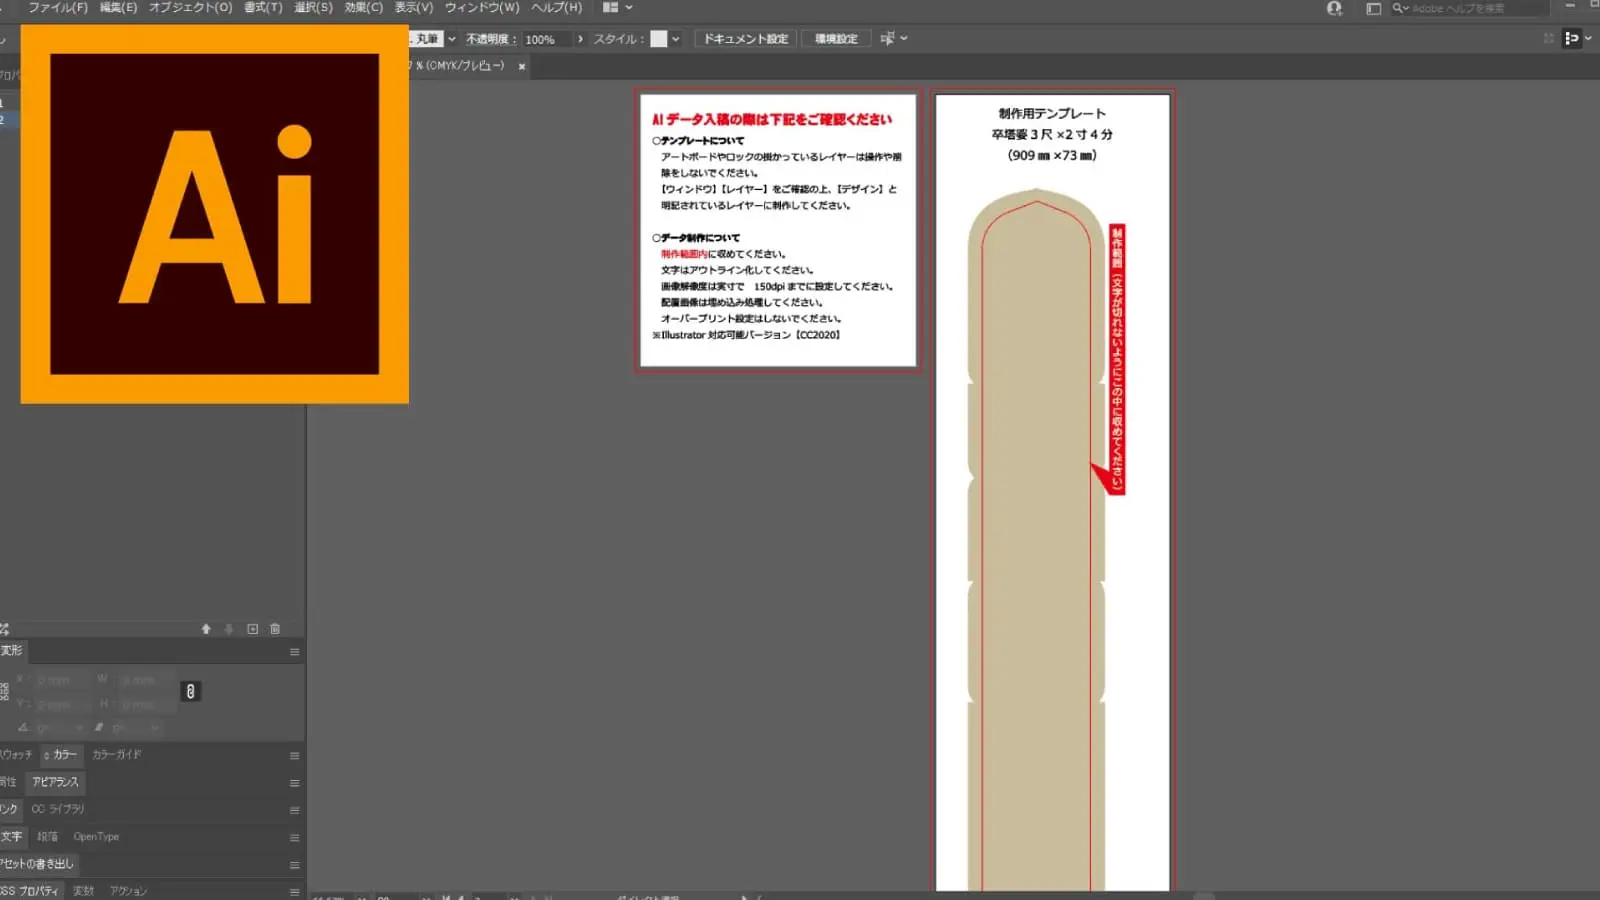Image resolution: width=1600 pixels, height=900 pixels.
Task: Open the rotate angle dropdown in 変形 panel
Action: [78, 728]
